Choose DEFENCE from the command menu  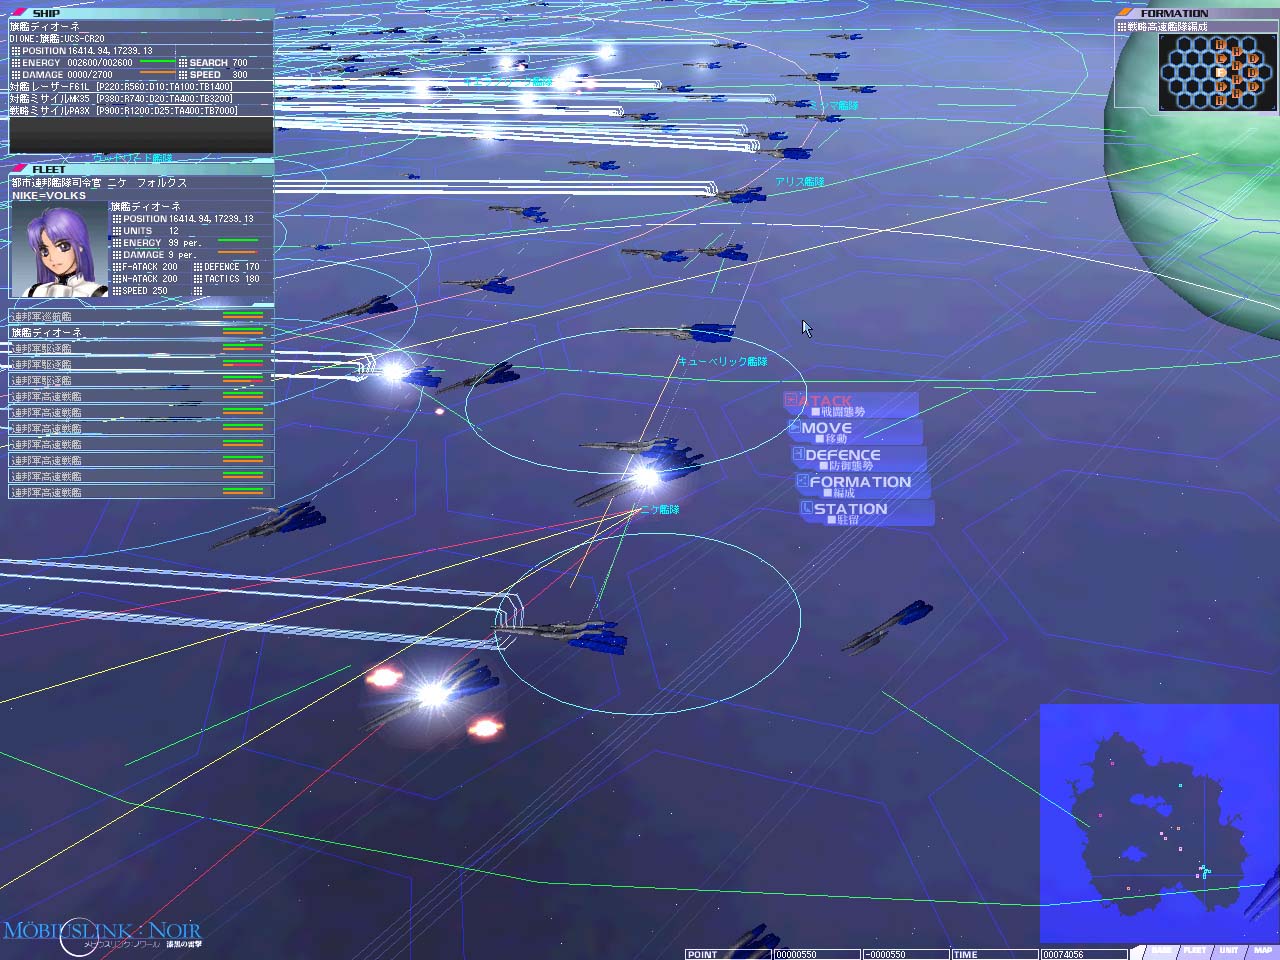click(860, 458)
